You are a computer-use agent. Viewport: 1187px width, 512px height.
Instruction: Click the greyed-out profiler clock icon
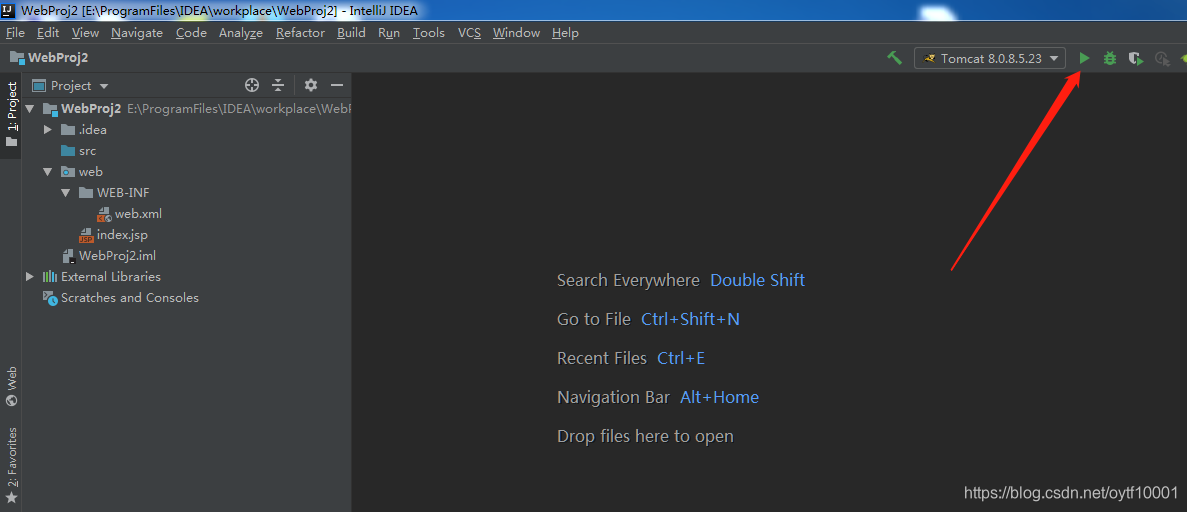click(1162, 58)
